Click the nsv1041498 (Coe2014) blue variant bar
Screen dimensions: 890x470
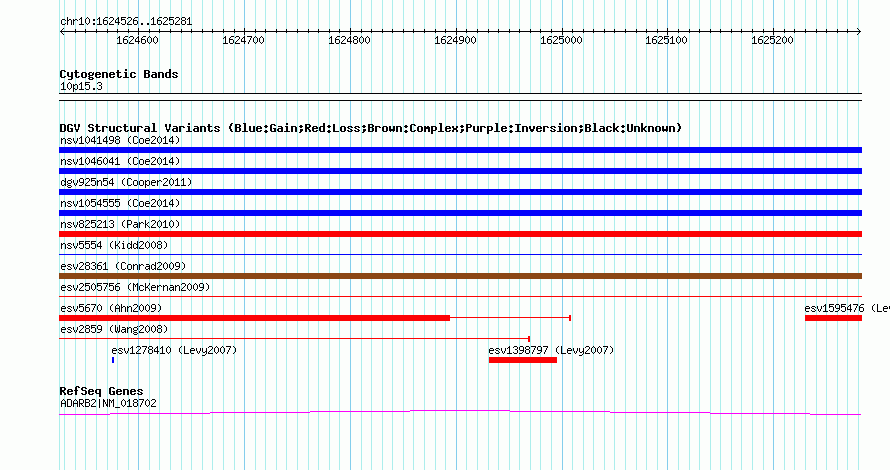tap(460, 150)
